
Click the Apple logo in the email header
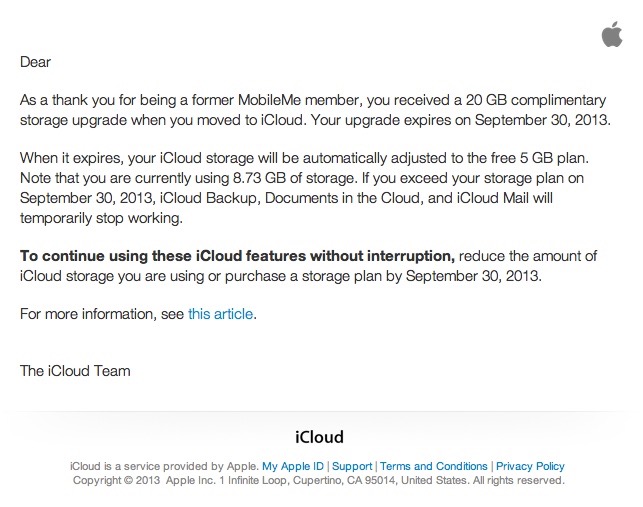pos(612,34)
